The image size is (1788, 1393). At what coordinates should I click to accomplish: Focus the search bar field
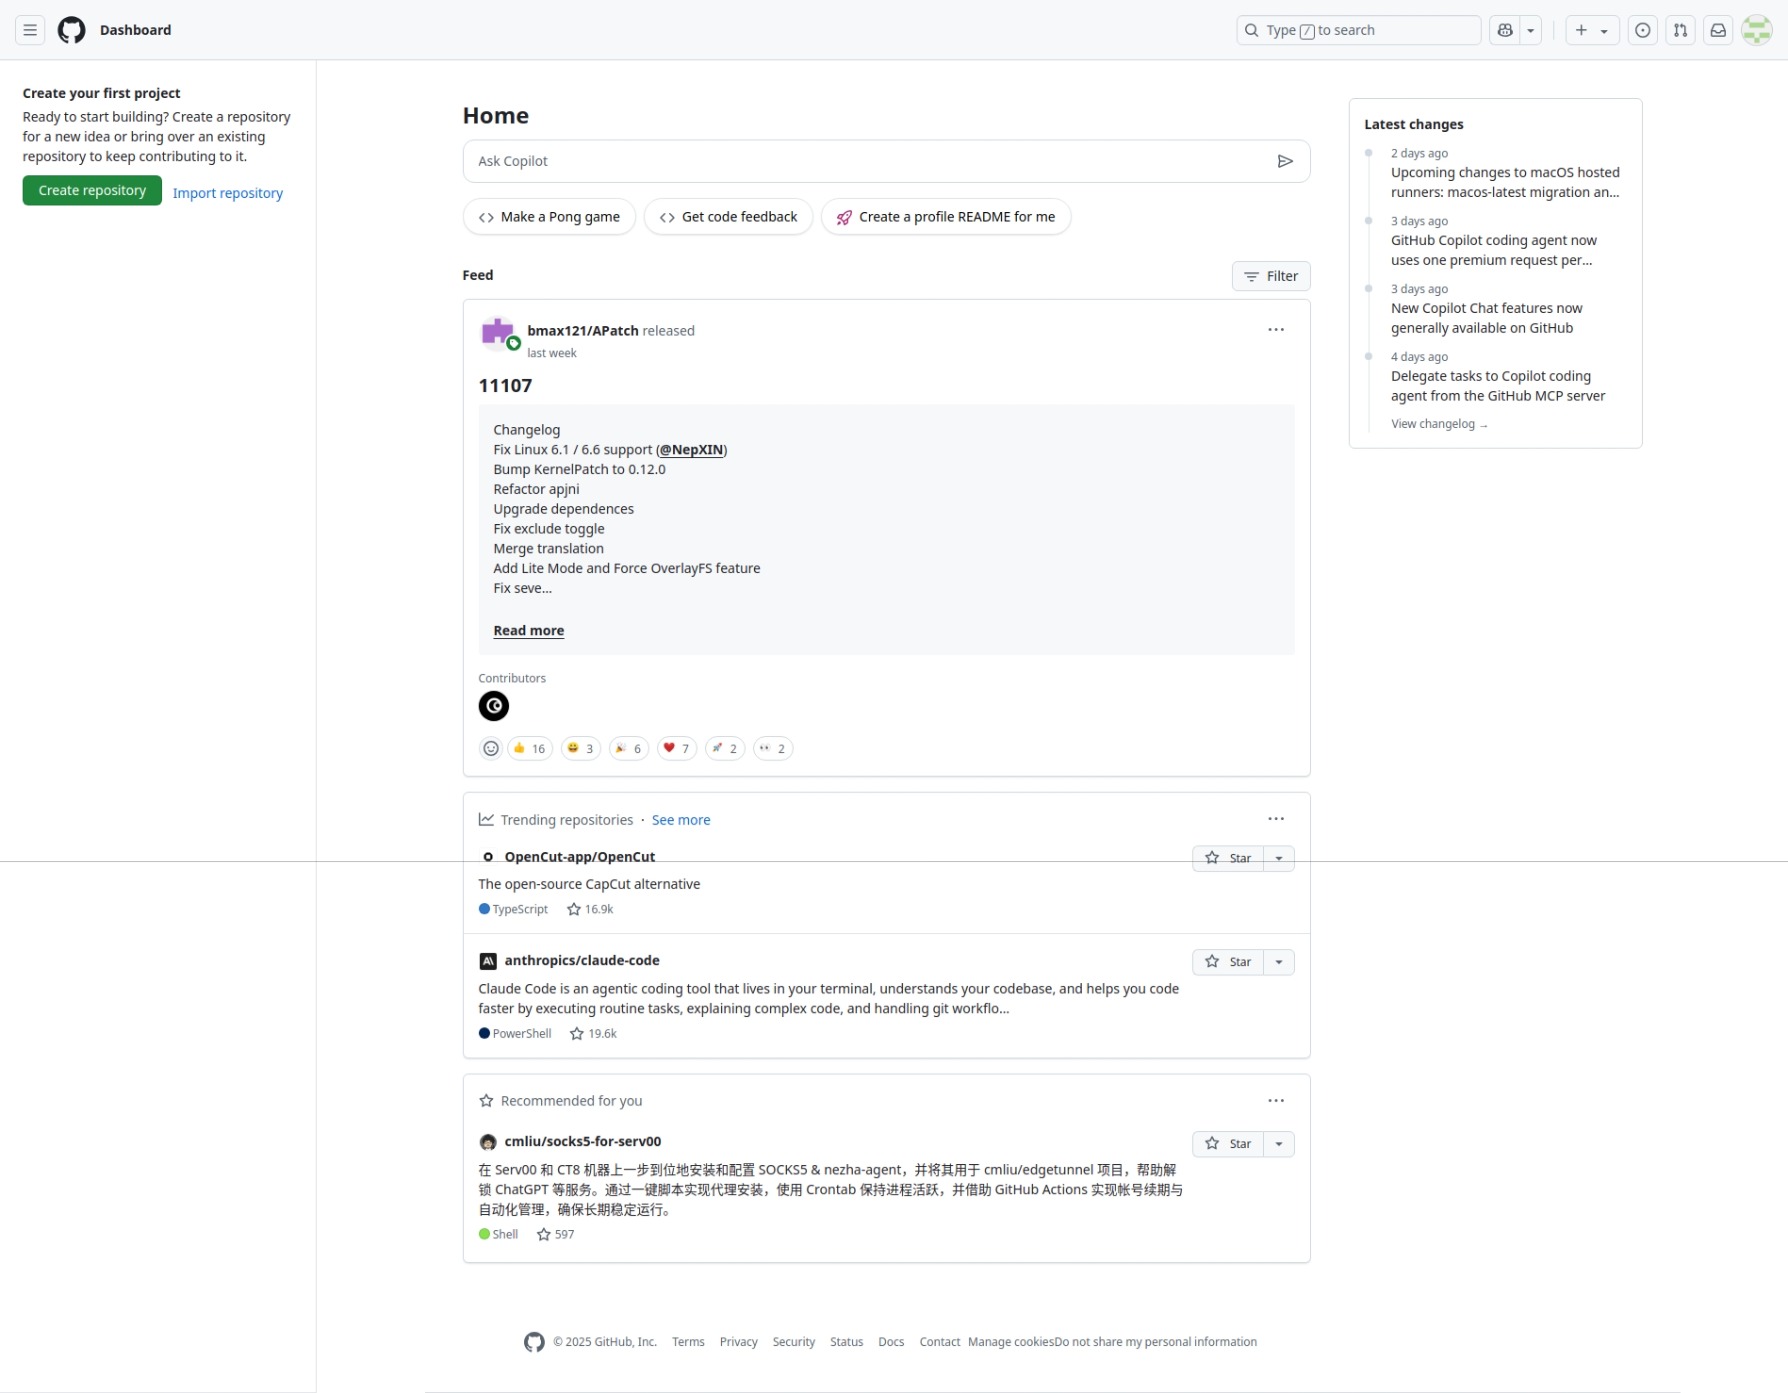(1359, 30)
